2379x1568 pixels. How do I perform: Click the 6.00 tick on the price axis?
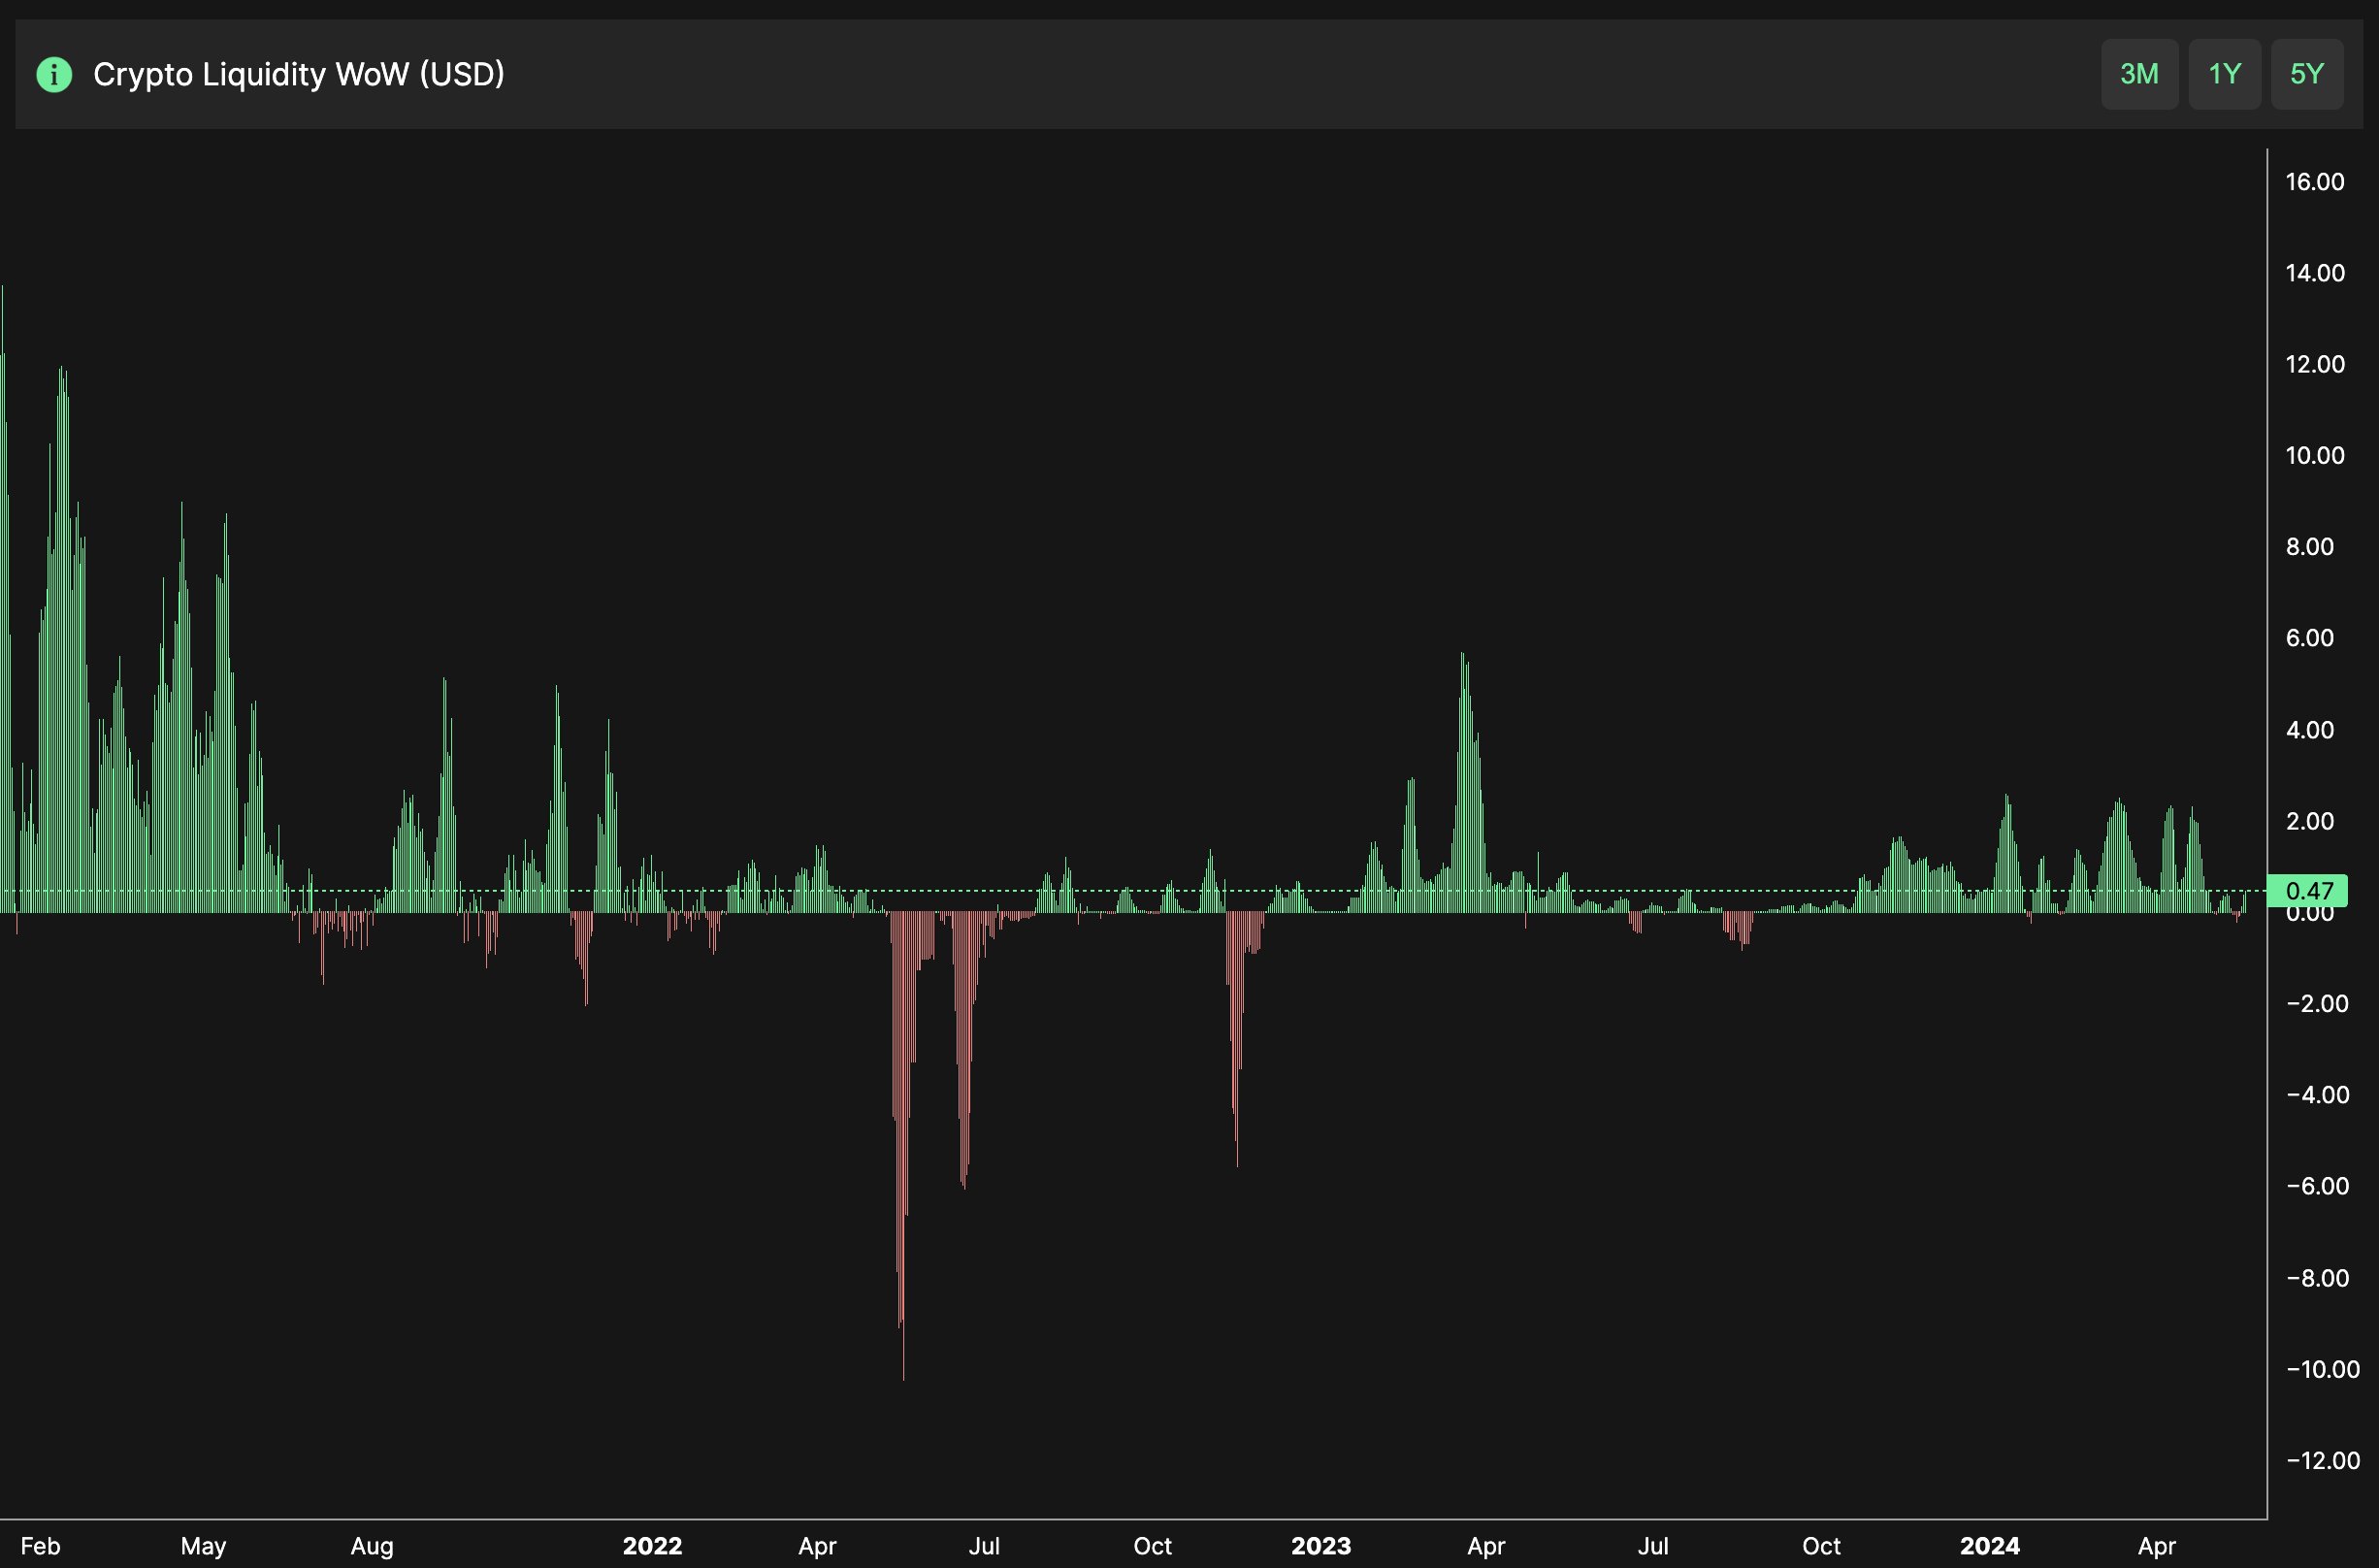pos(2309,638)
